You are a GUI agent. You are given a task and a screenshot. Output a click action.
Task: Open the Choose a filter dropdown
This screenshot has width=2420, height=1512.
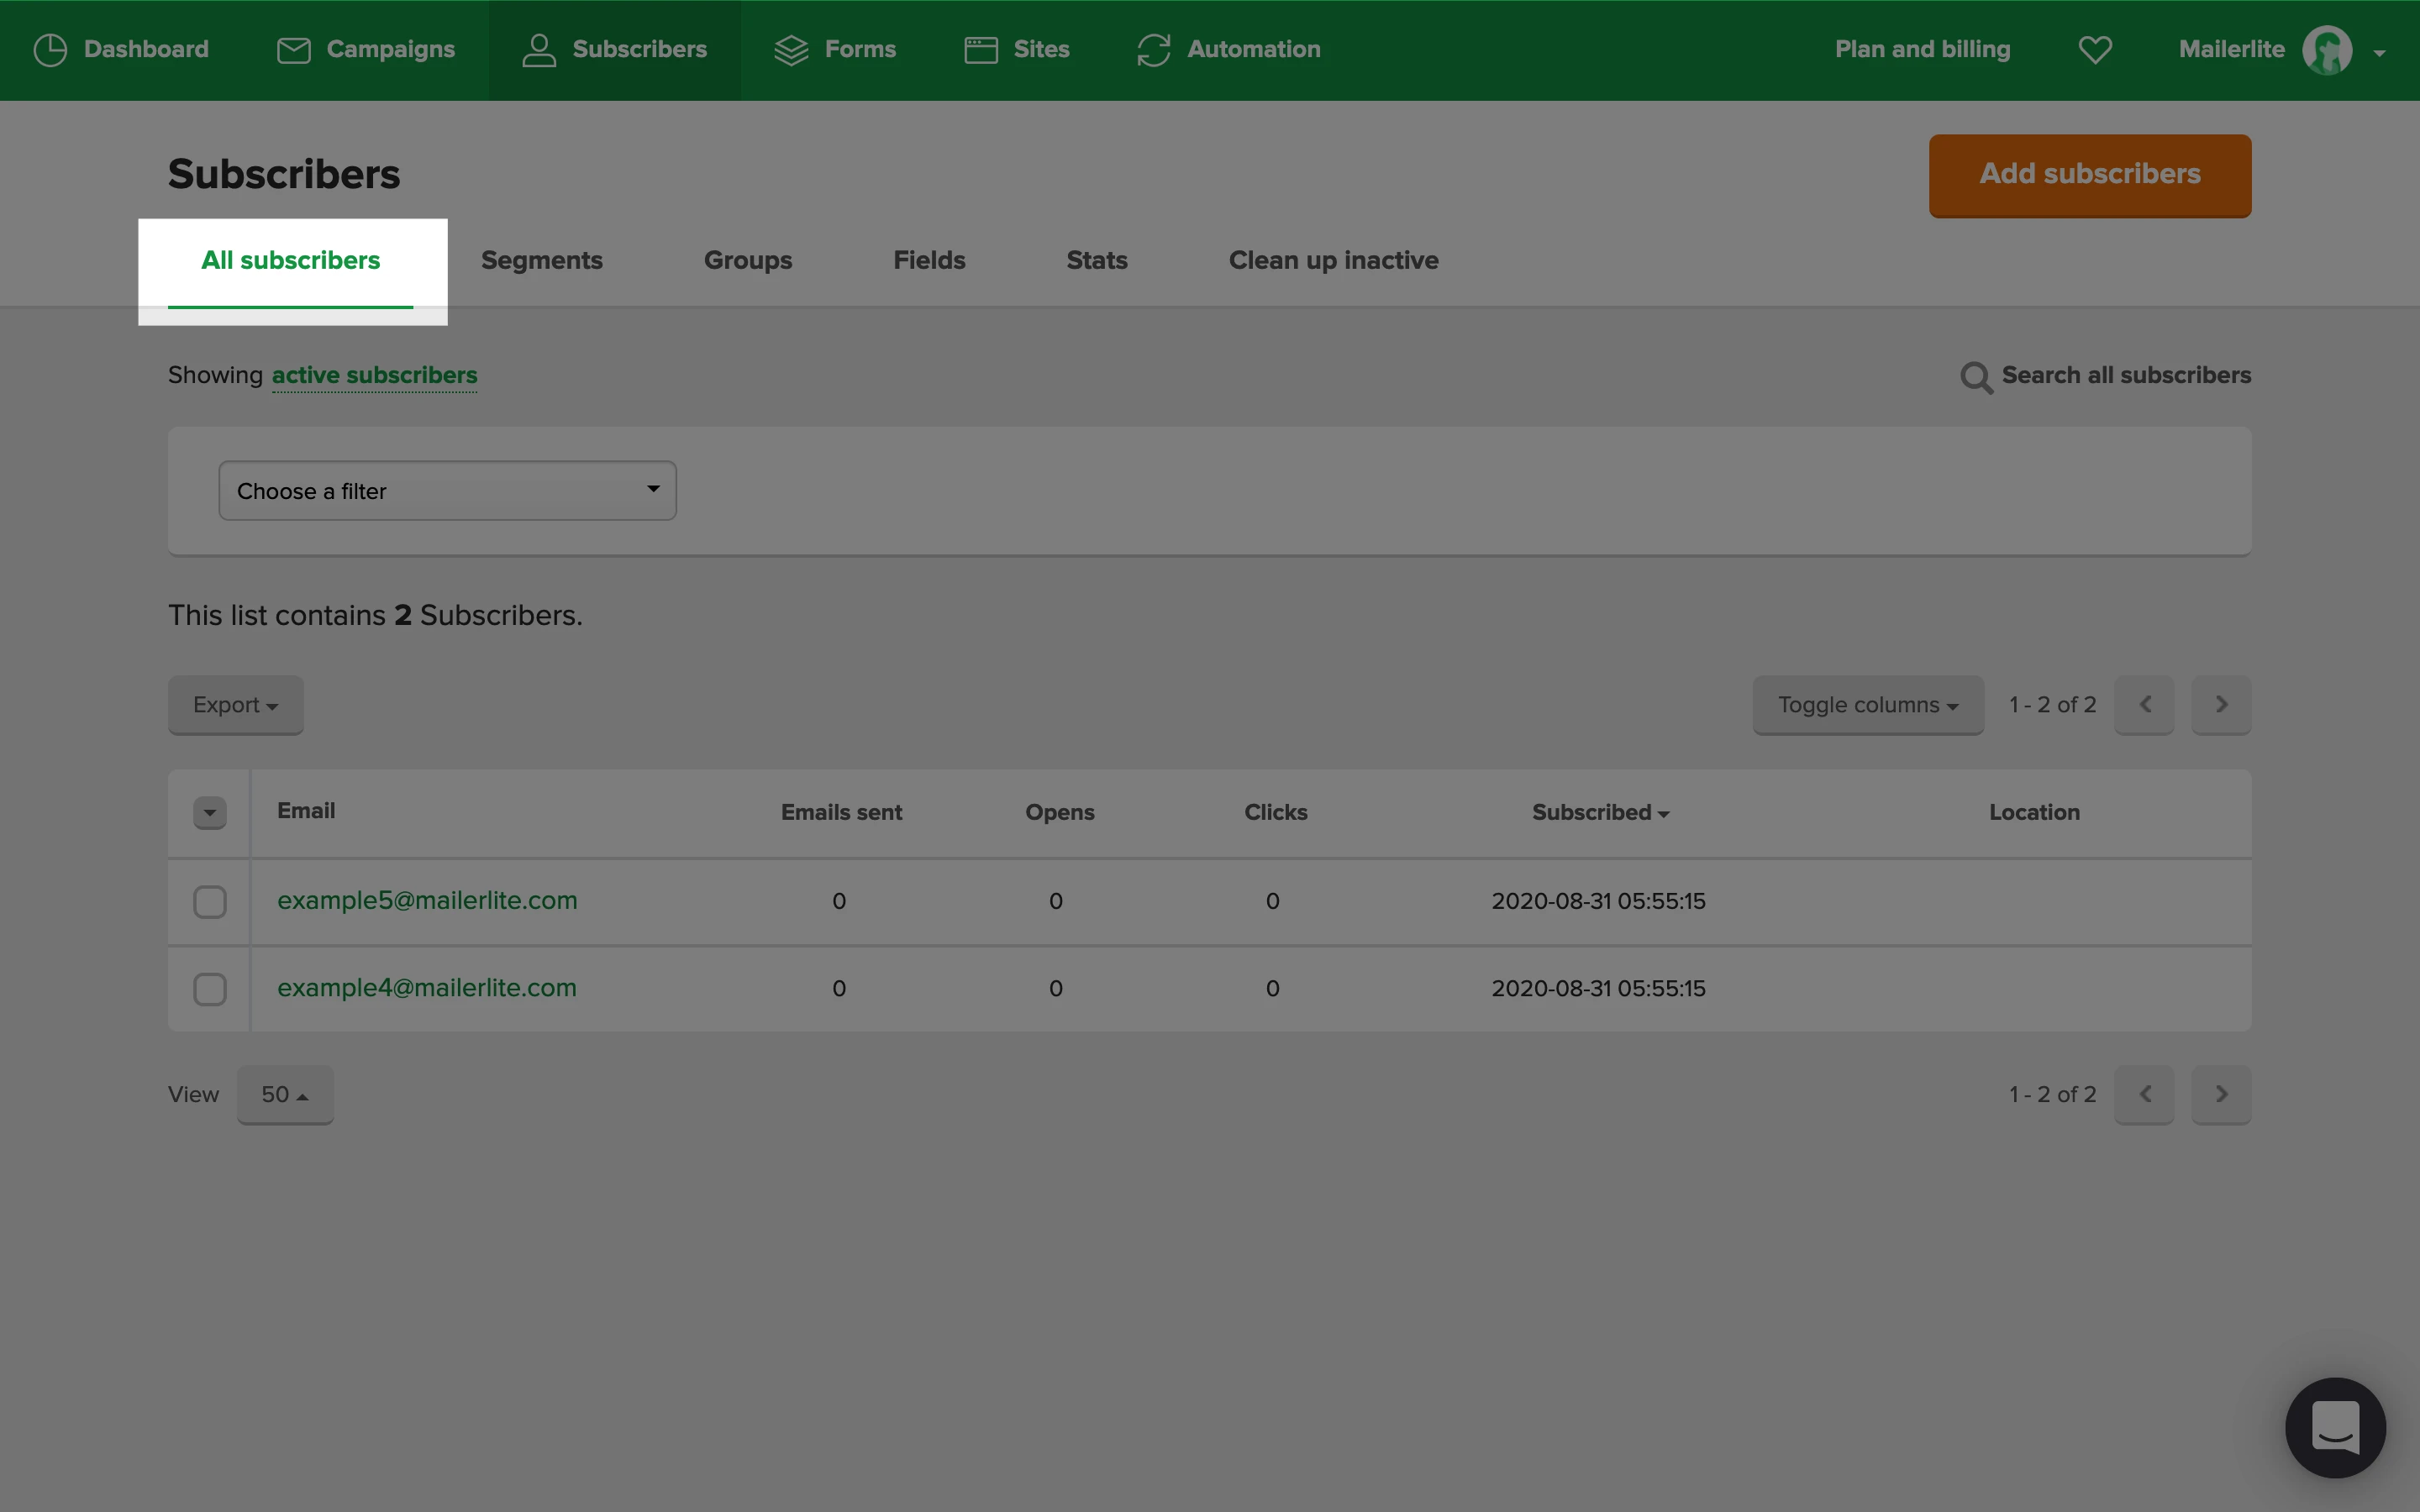point(447,491)
